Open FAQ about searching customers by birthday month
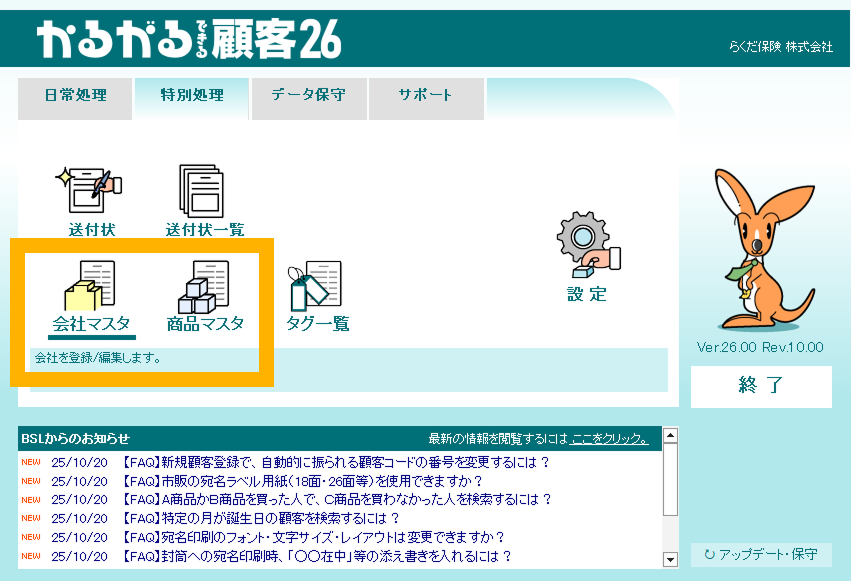This screenshot has width=851, height=581. pyautogui.click(x=260, y=518)
